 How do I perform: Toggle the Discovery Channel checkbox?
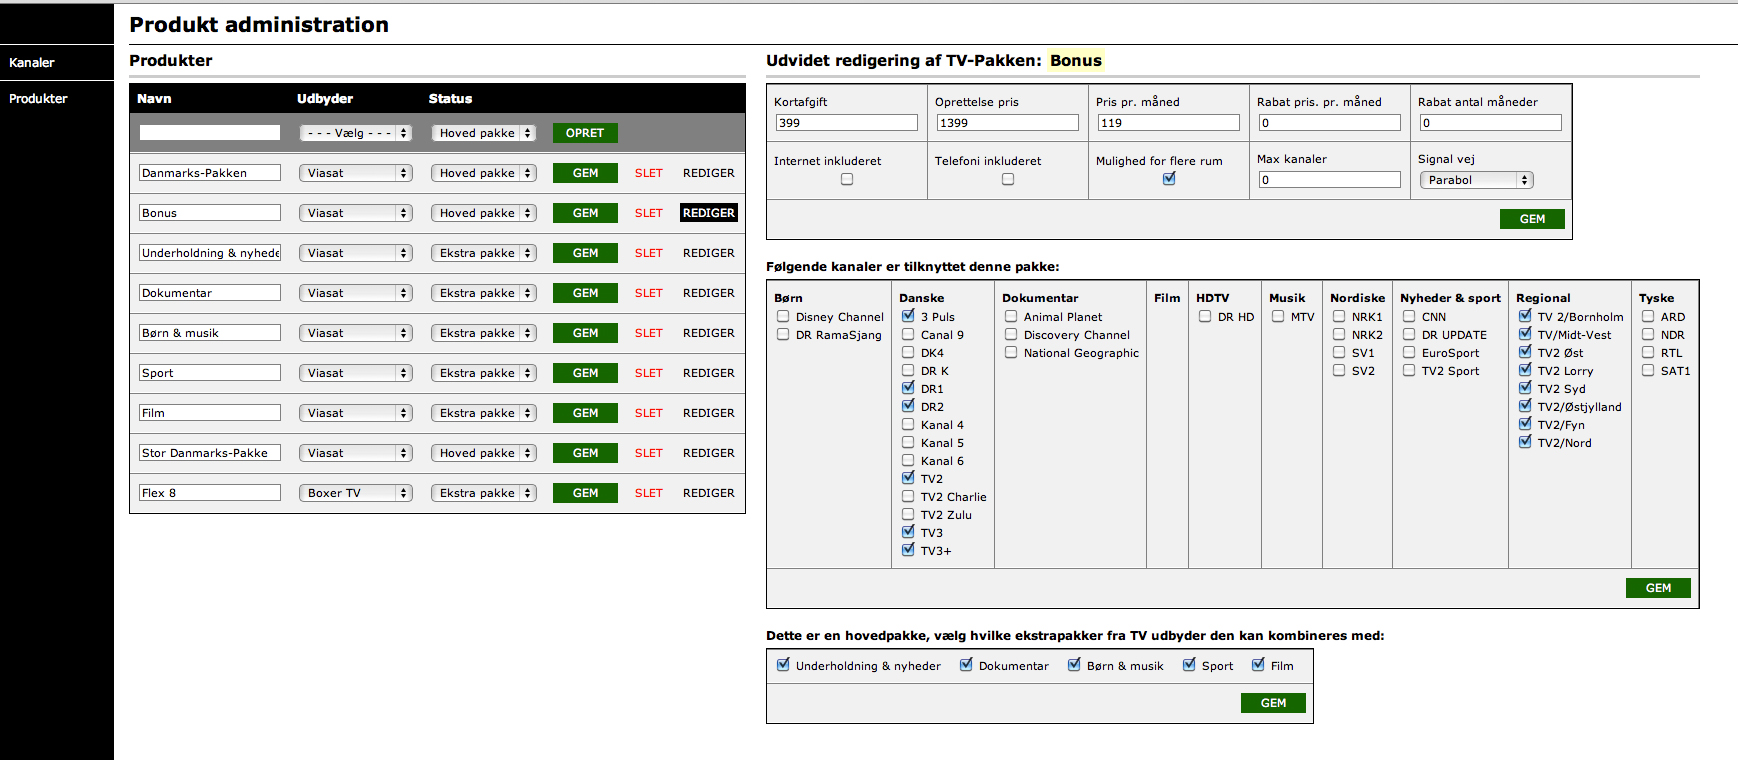[x=1011, y=335]
